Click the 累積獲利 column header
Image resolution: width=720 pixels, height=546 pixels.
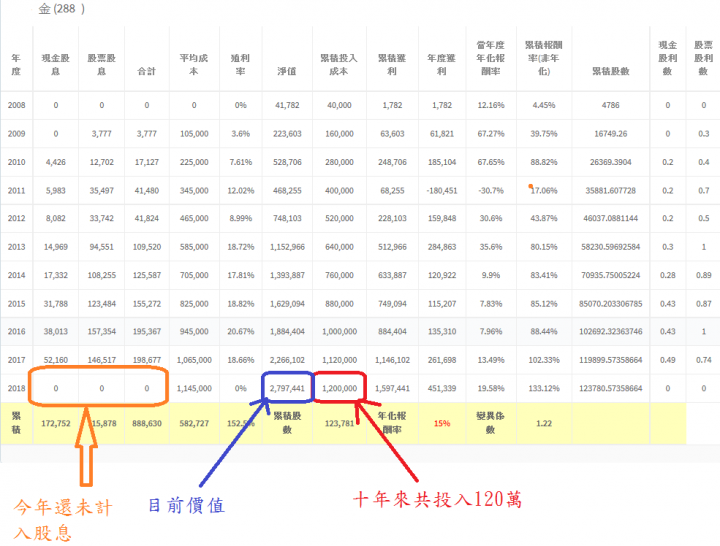pos(392,65)
